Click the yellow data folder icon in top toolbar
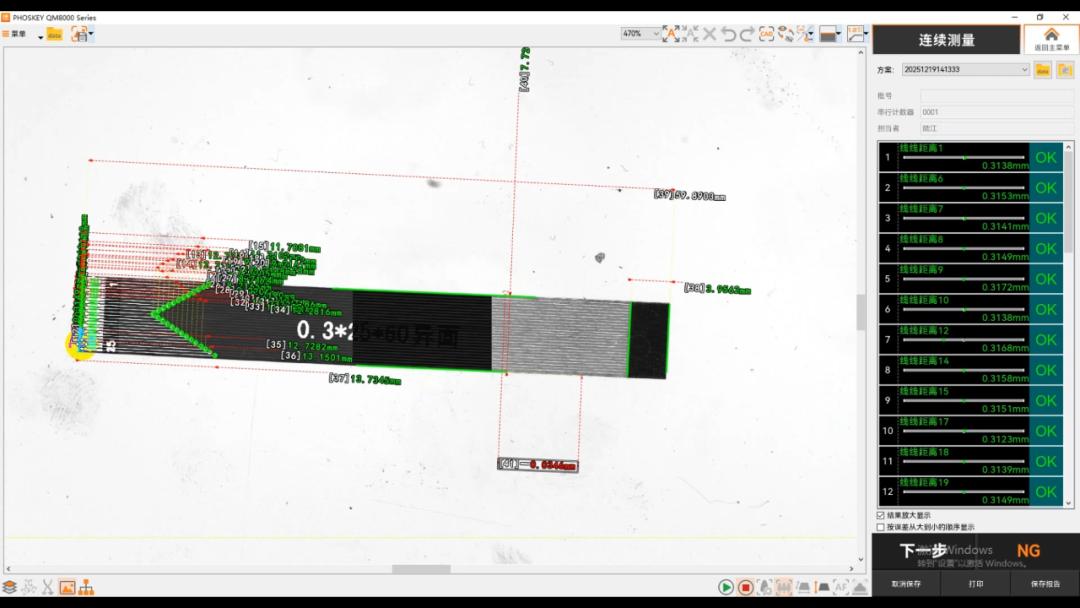The height and width of the screenshot is (608, 1080). tap(55, 34)
